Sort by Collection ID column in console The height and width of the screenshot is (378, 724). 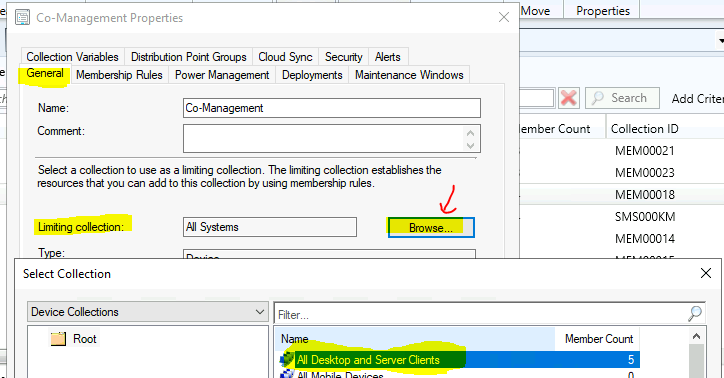[645, 129]
